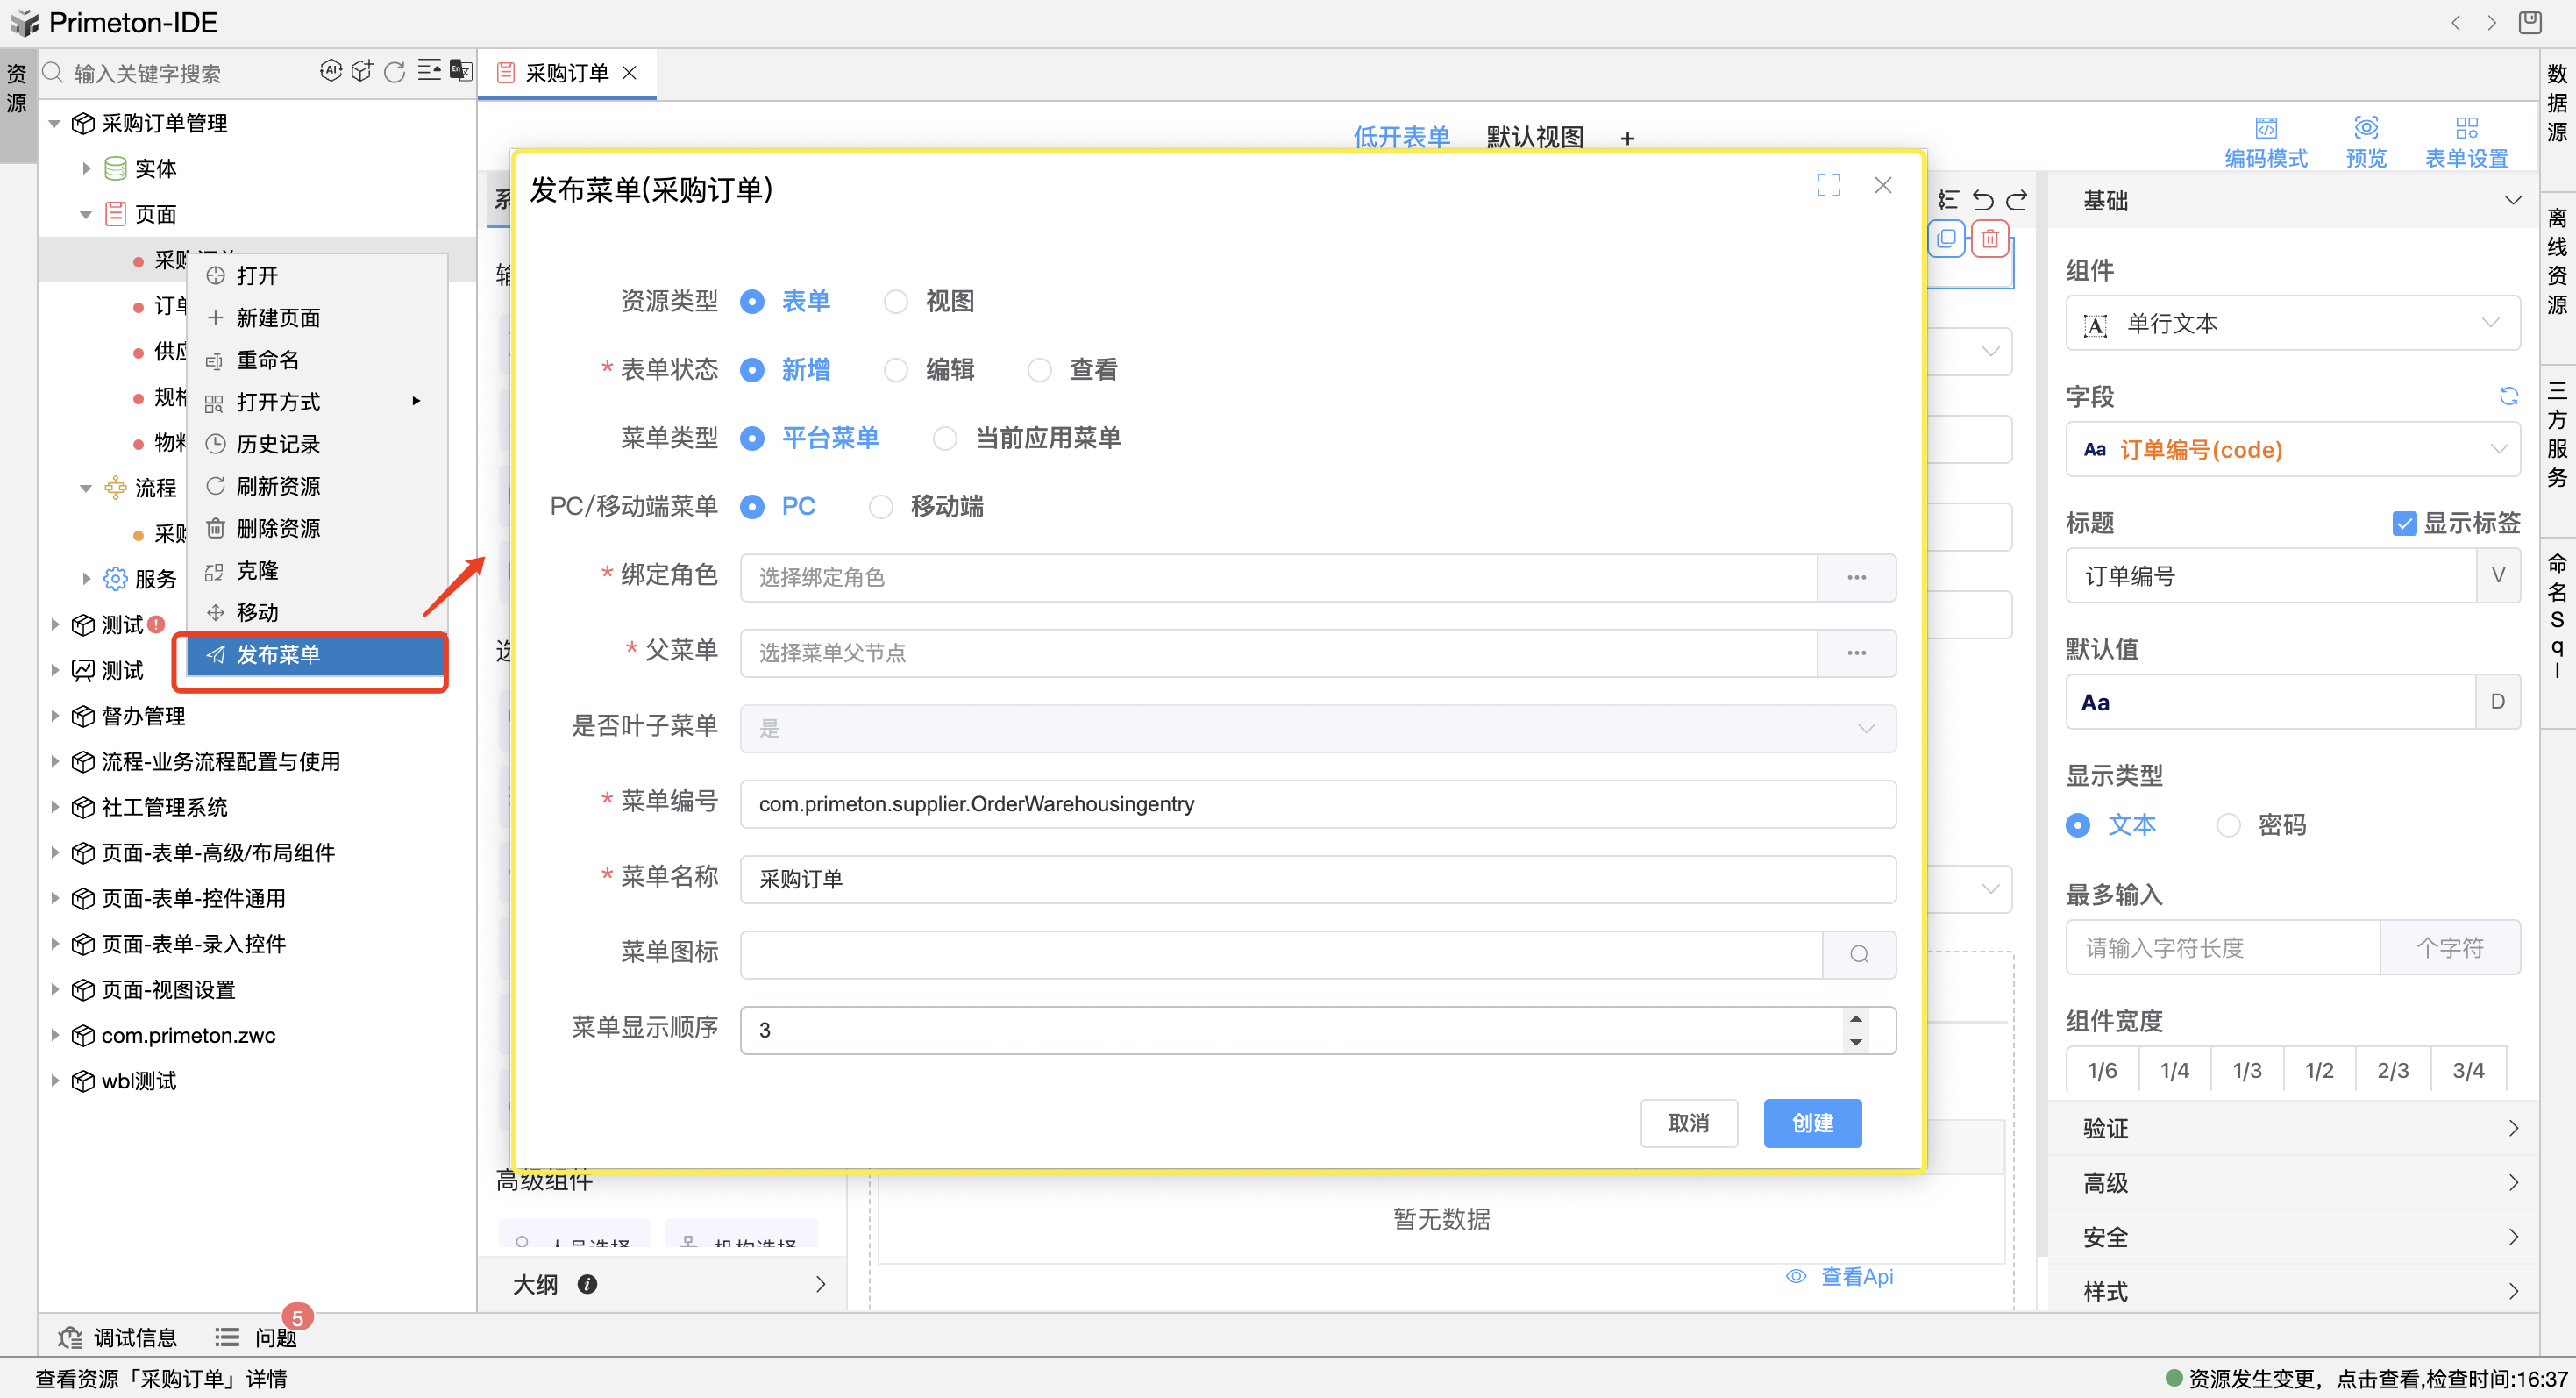Click the 取消 button

pos(1688,1123)
